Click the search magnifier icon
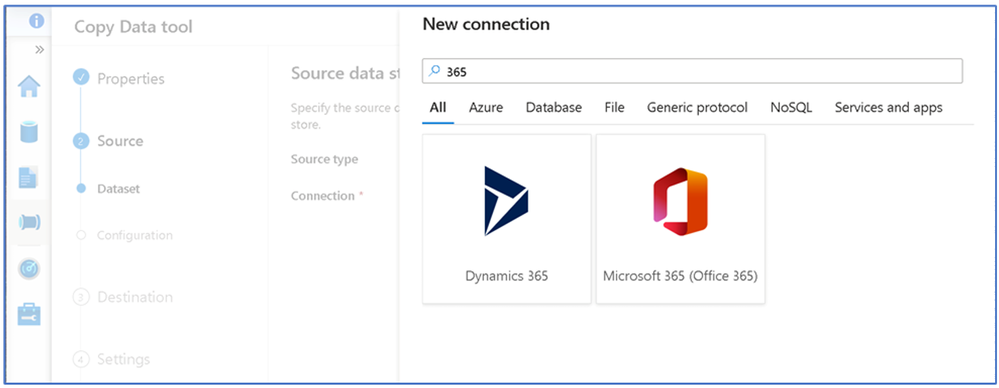Viewport: 999px width, 388px height. click(x=435, y=71)
